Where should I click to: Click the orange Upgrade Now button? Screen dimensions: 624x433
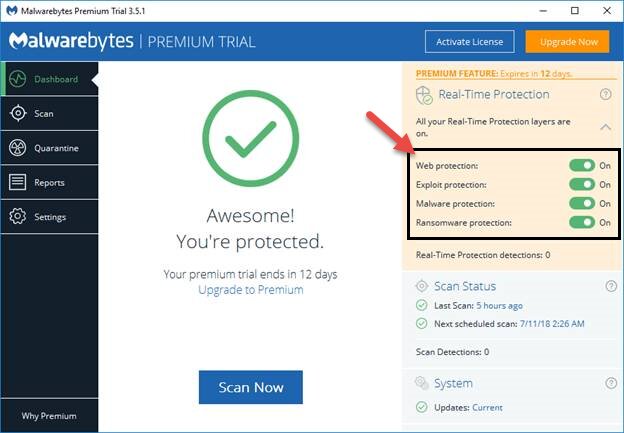(x=568, y=42)
